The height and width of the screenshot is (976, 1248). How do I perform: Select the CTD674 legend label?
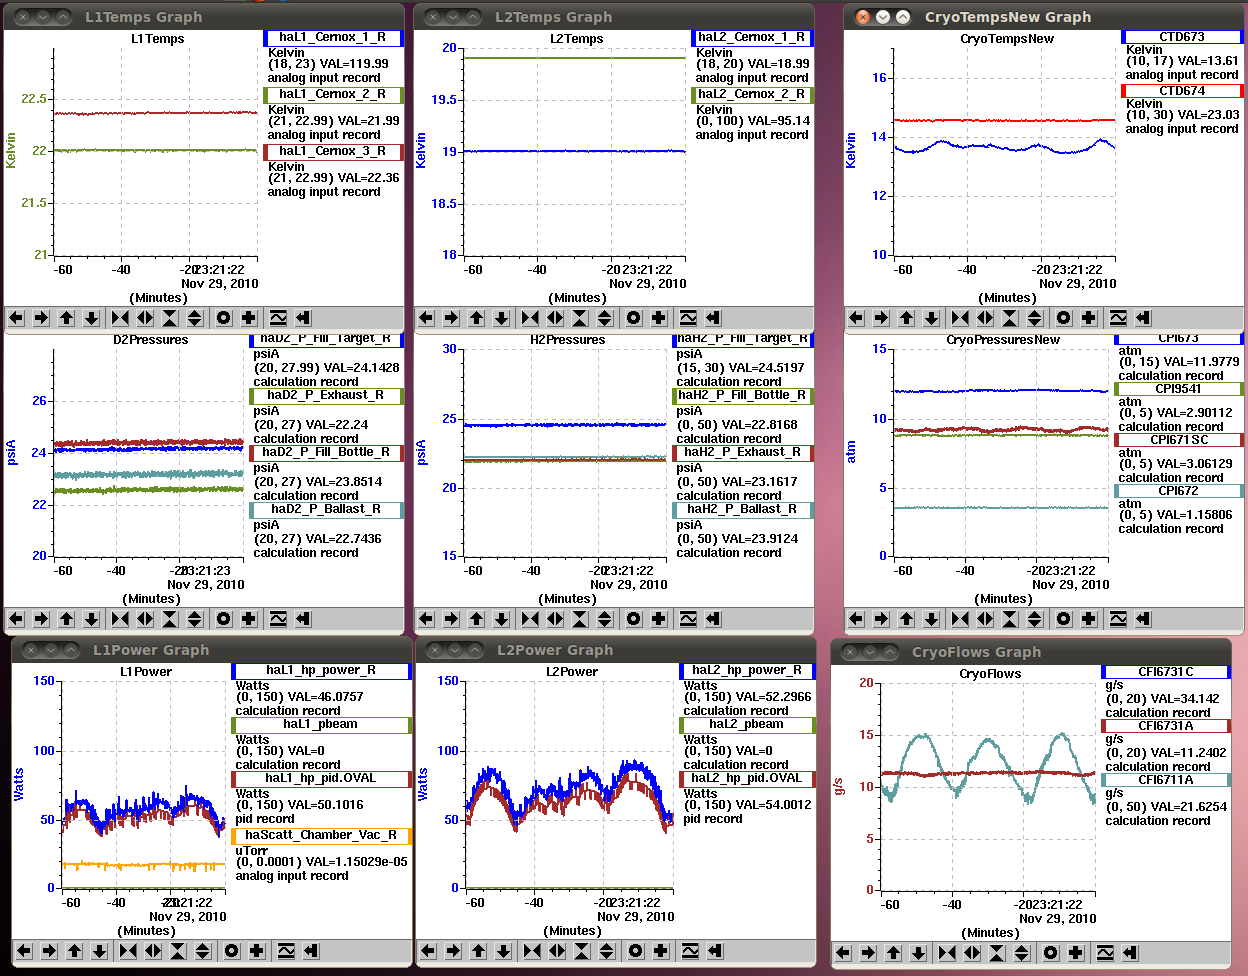coord(1182,91)
